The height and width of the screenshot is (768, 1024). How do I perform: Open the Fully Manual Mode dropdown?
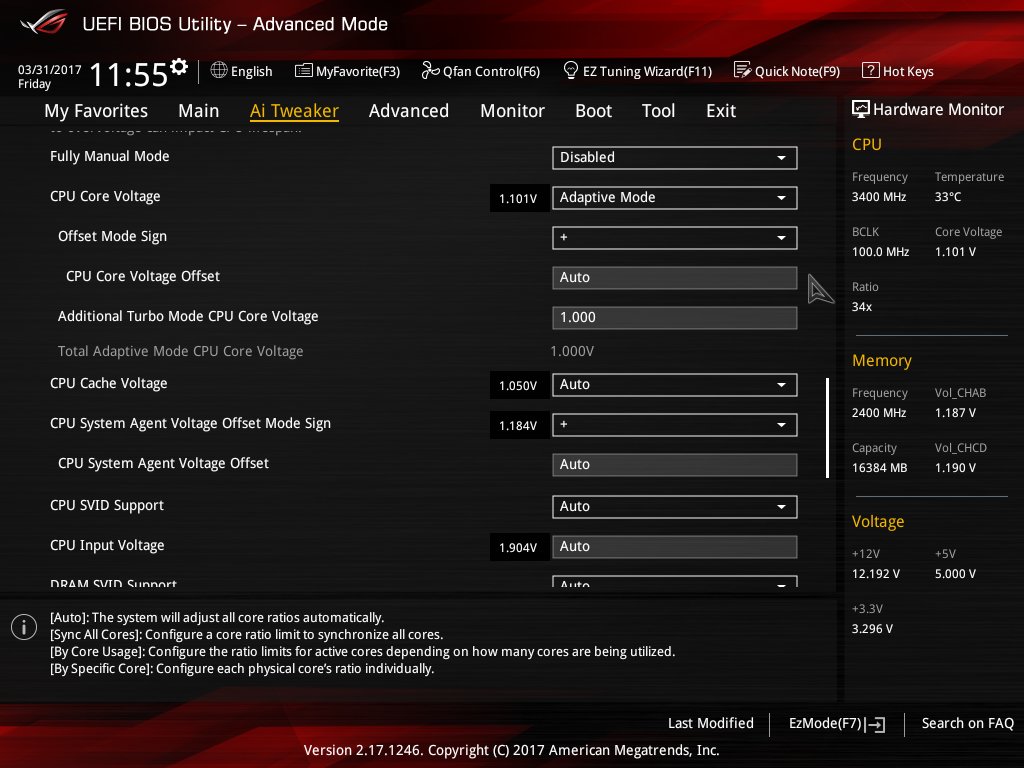pos(675,157)
